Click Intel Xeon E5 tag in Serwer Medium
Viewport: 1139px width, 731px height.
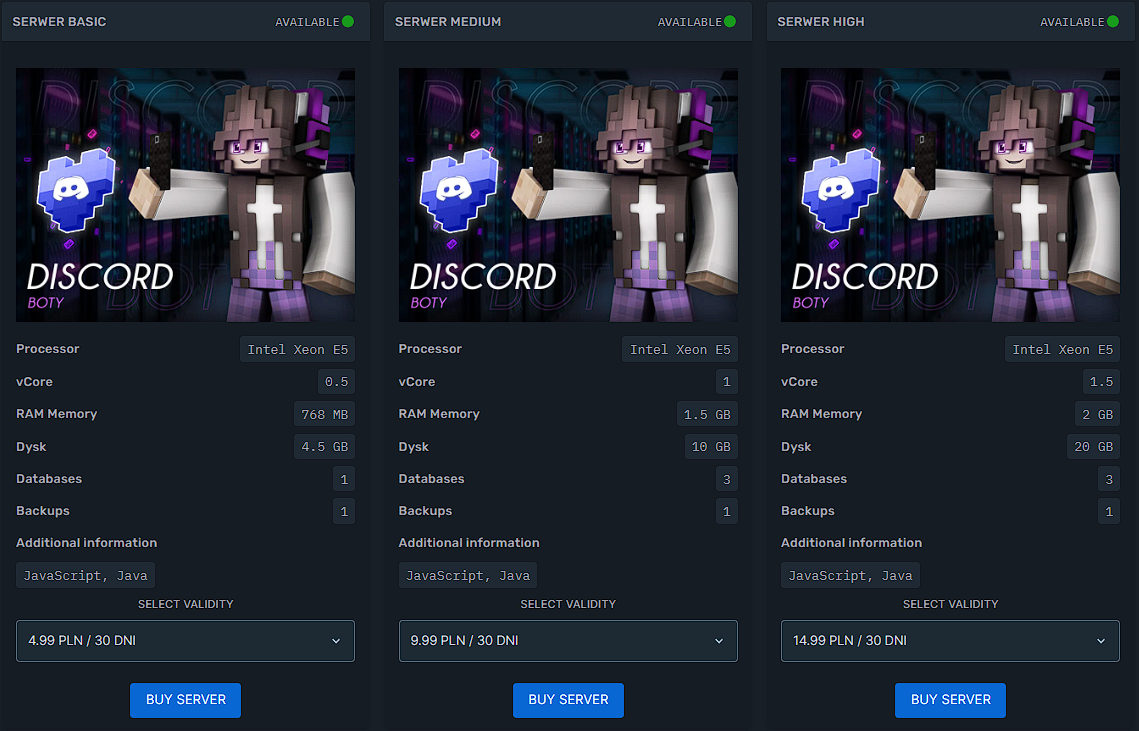[x=680, y=350]
